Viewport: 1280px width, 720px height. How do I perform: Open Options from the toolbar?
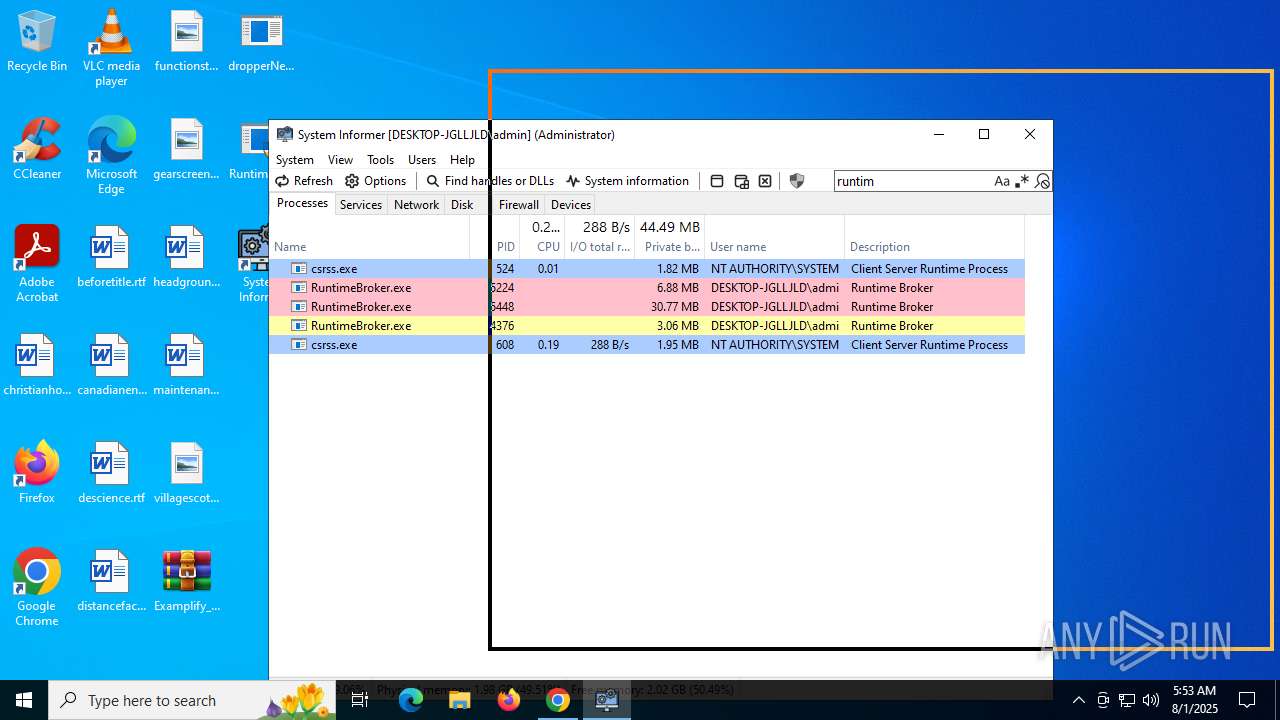[x=376, y=181]
